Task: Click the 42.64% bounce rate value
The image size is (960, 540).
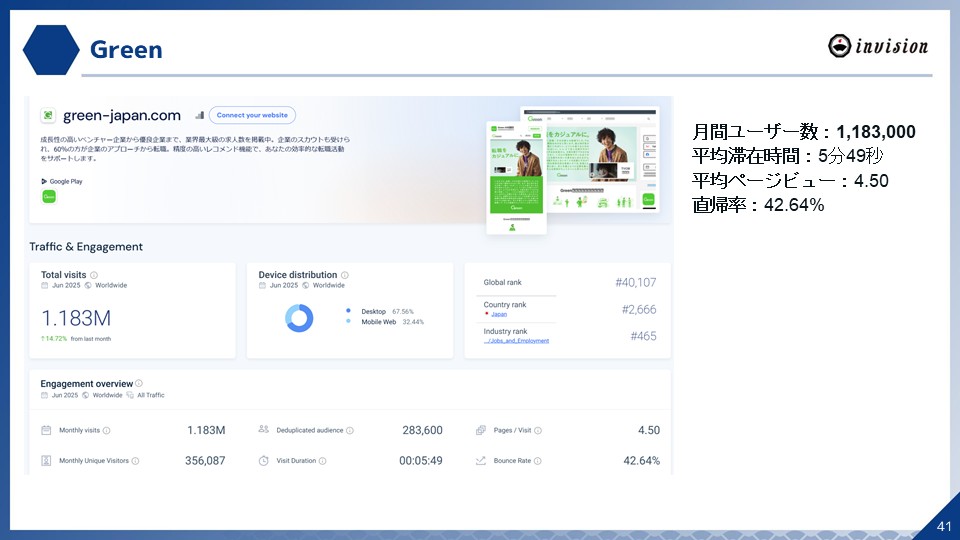Action: (x=642, y=460)
